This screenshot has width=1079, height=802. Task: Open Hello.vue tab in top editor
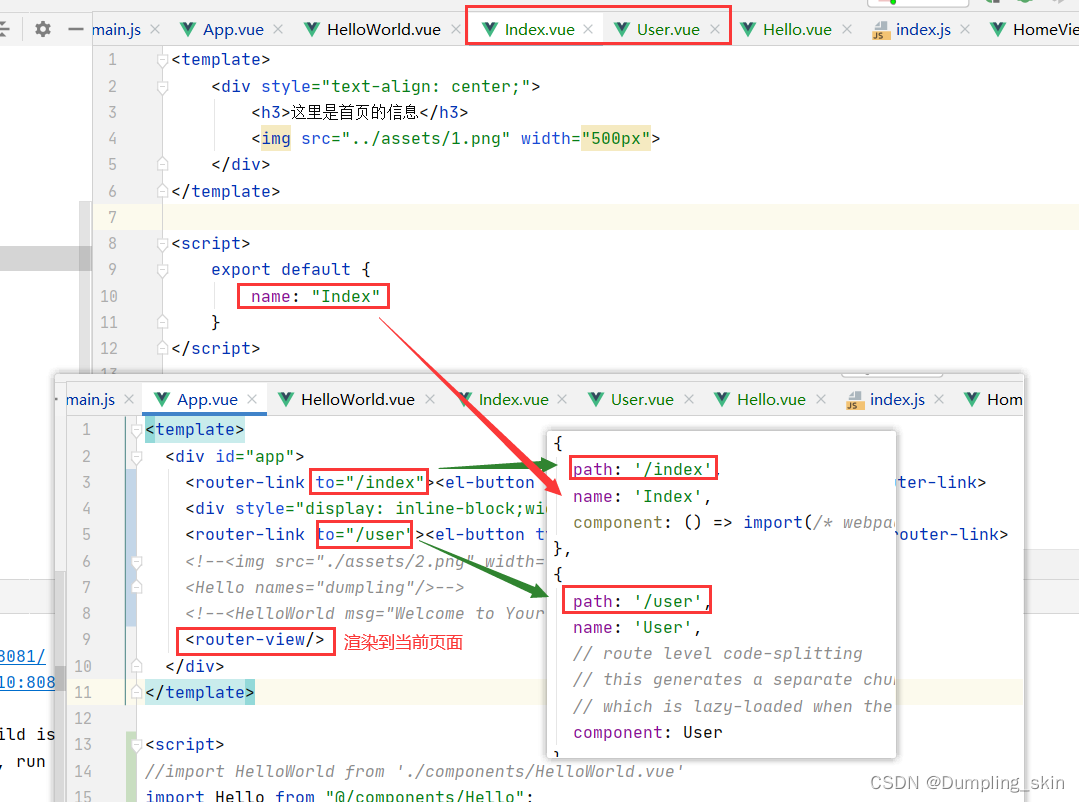(797, 30)
